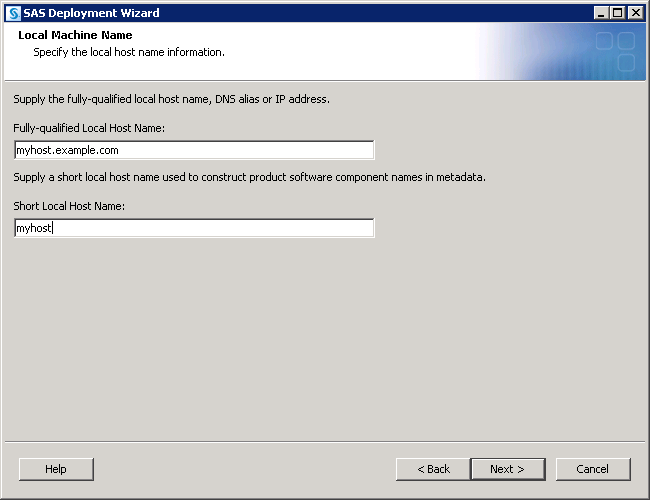Click the metadata component names instruction text
The width and height of the screenshot is (650, 500).
[x=250, y=177]
